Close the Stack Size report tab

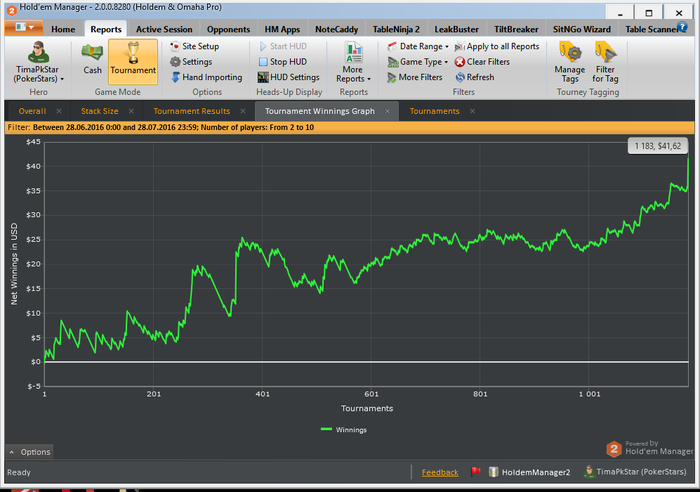click(x=131, y=111)
